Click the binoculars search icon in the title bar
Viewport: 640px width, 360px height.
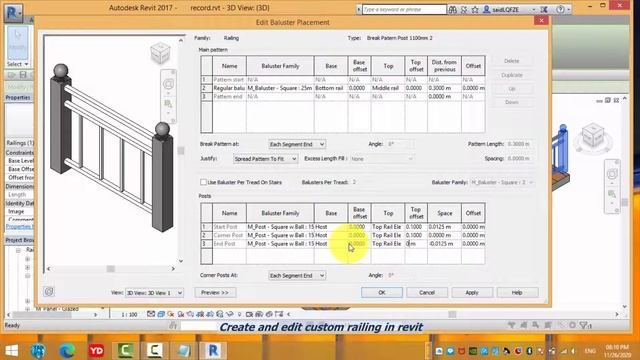pos(453,9)
